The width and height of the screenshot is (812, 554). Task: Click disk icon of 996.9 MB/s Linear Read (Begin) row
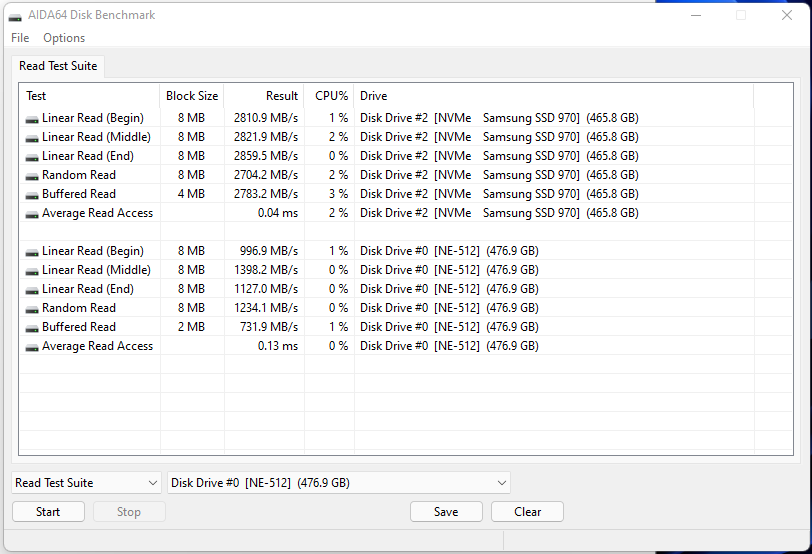(32, 253)
